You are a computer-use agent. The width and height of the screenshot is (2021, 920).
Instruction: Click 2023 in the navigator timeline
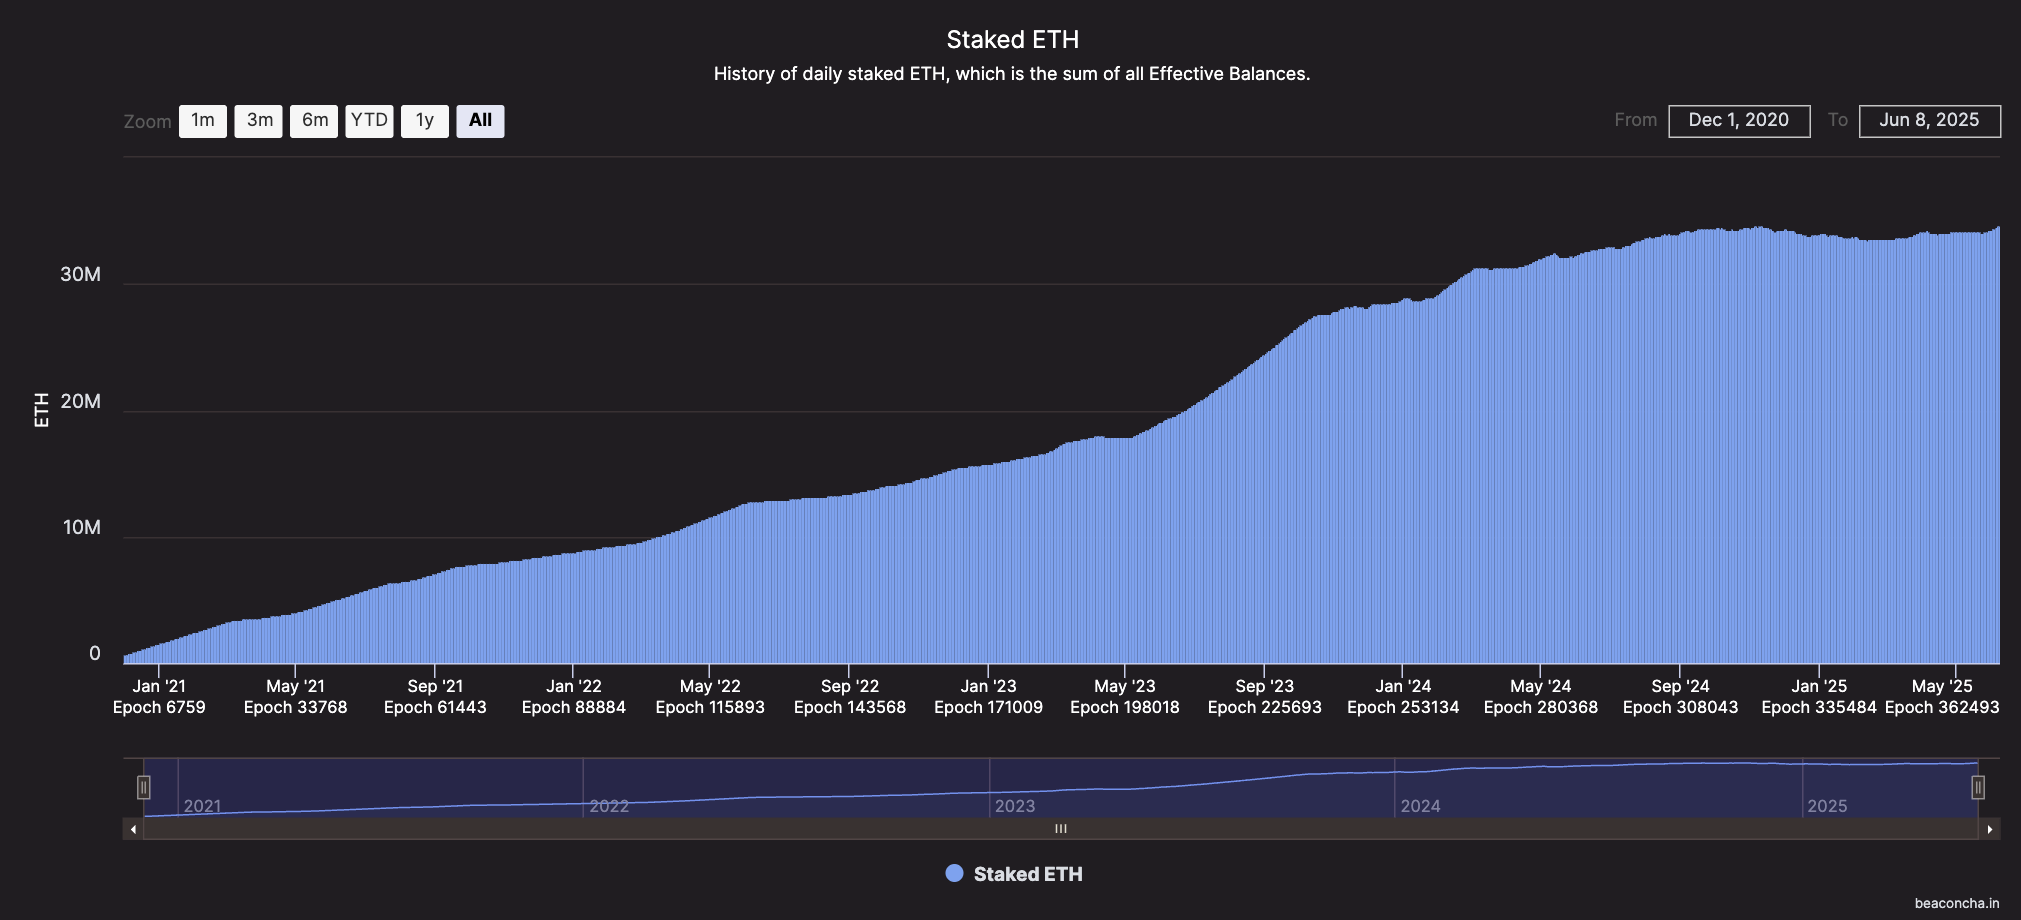tap(1014, 806)
